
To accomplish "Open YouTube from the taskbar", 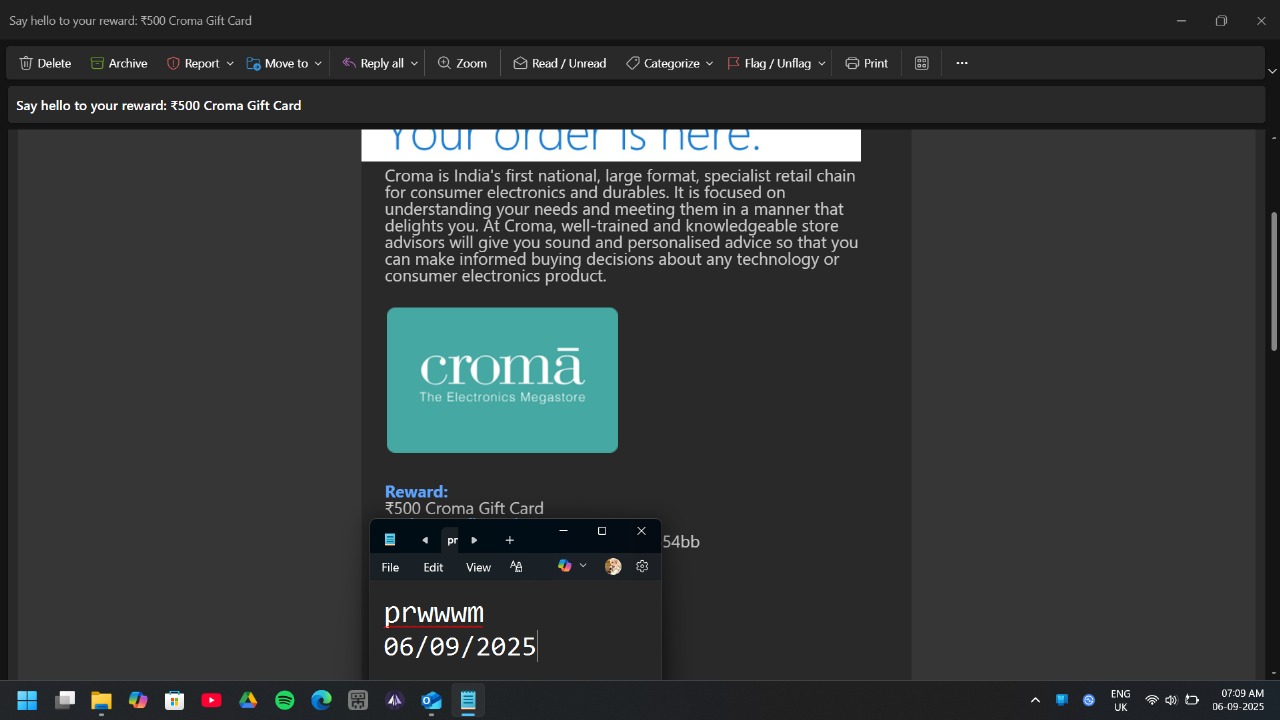I will click(x=211, y=700).
